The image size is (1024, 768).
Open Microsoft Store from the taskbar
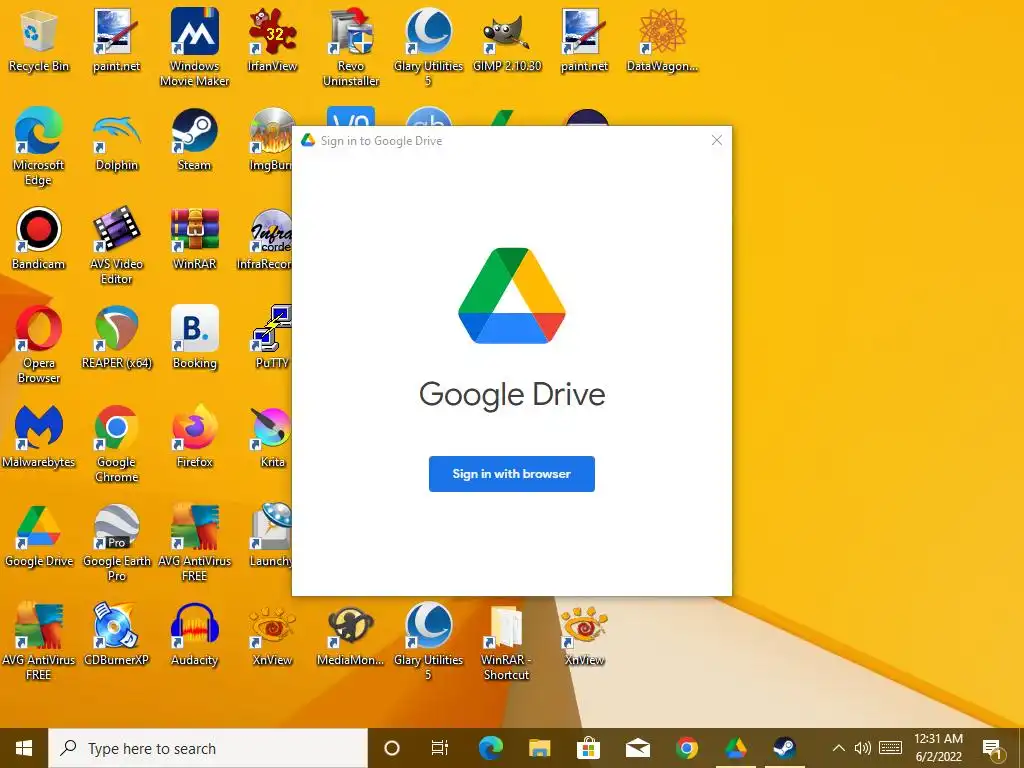(x=588, y=748)
